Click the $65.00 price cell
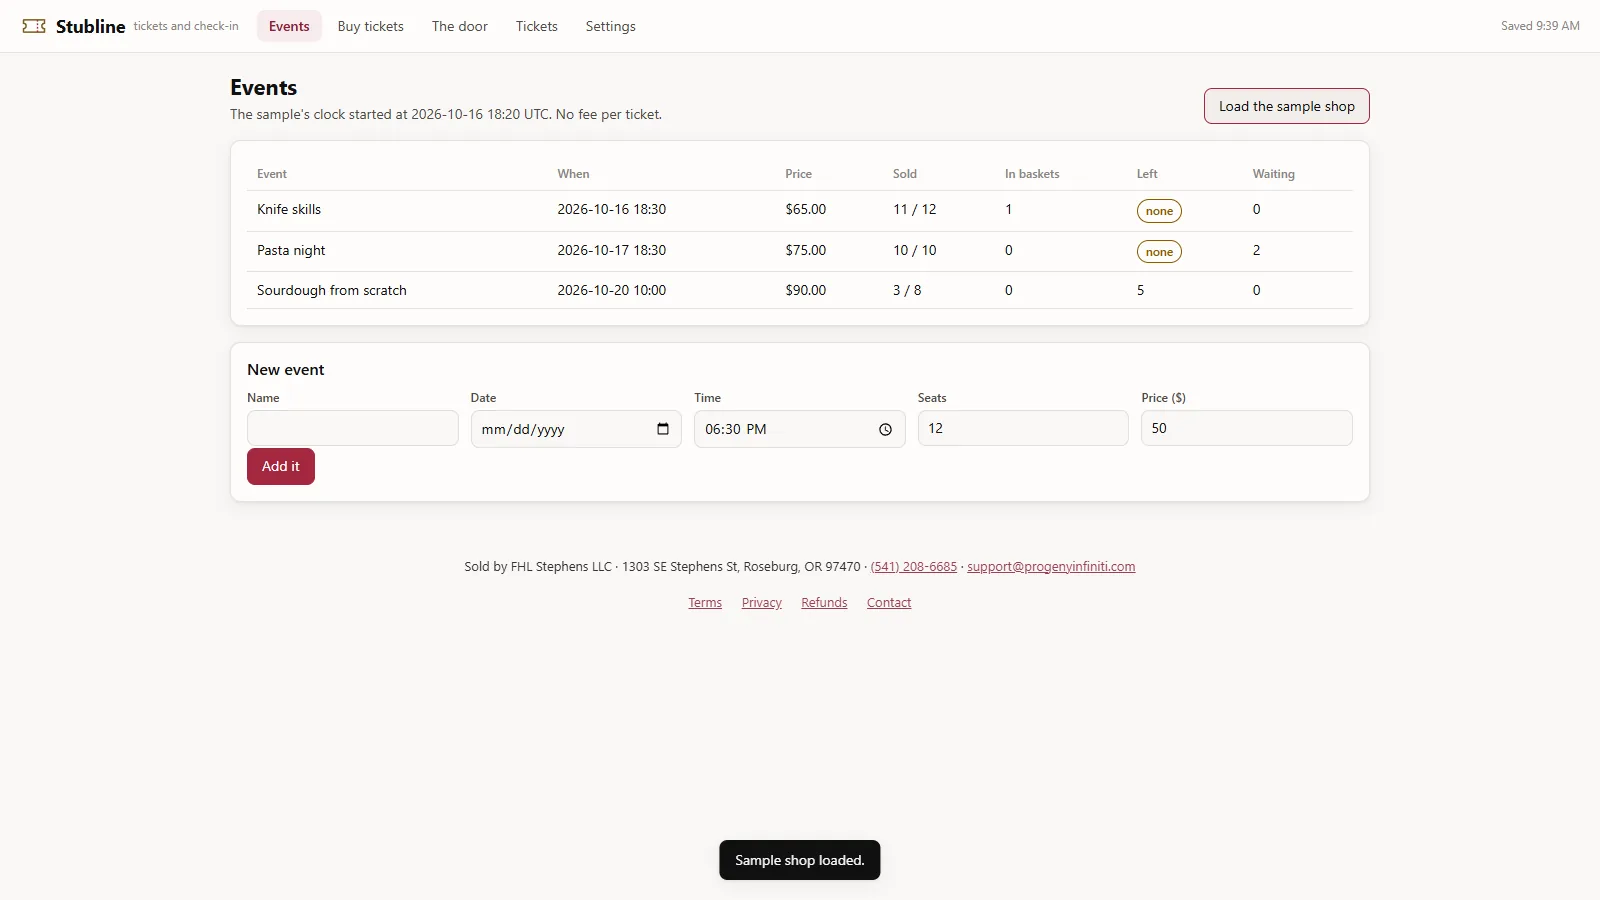Image resolution: width=1600 pixels, height=900 pixels. 806,209
